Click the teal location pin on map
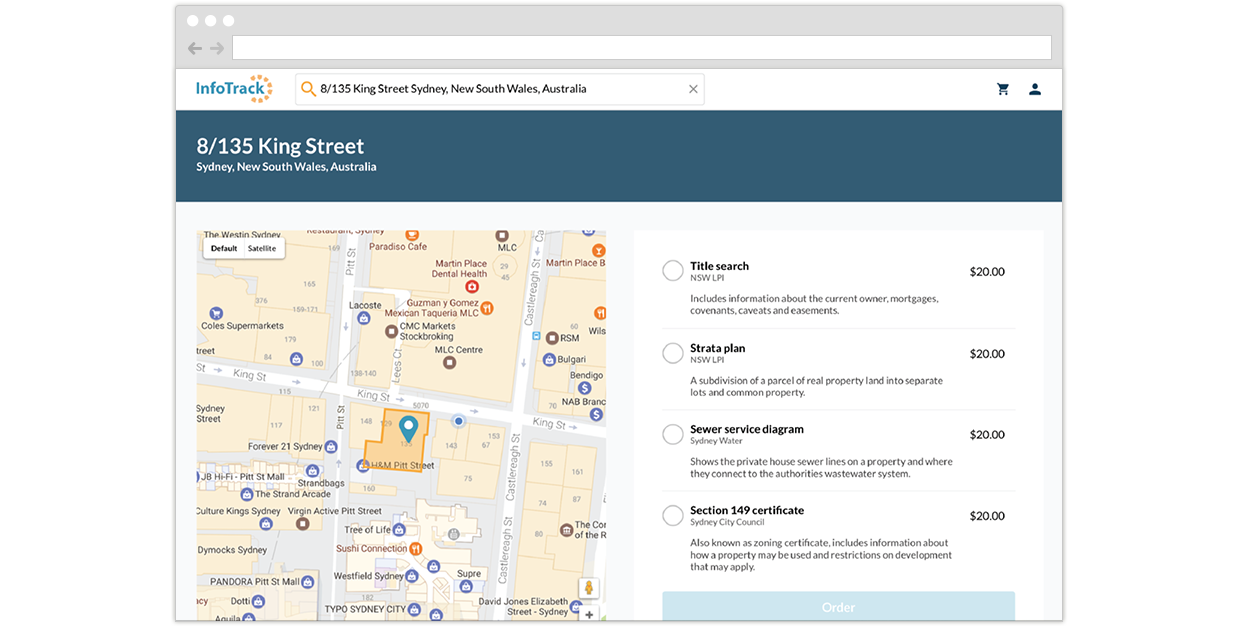Image resolution: width=1240 pixels, height=635 pixels. pyautogui.click(x=408, y=429)
